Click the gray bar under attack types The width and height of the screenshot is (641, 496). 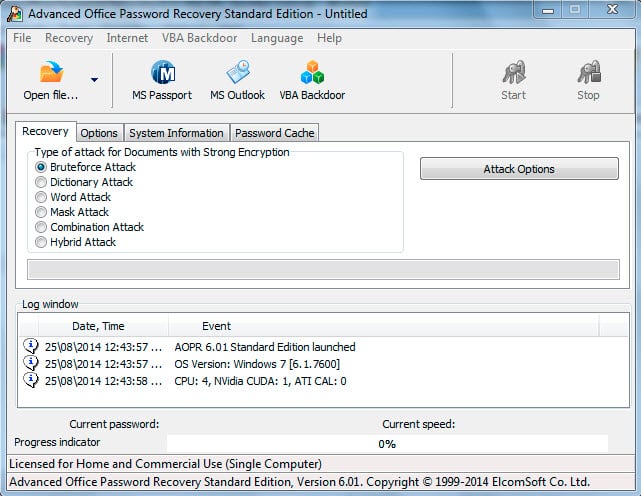pyautogui.click(x=323, y=269)
